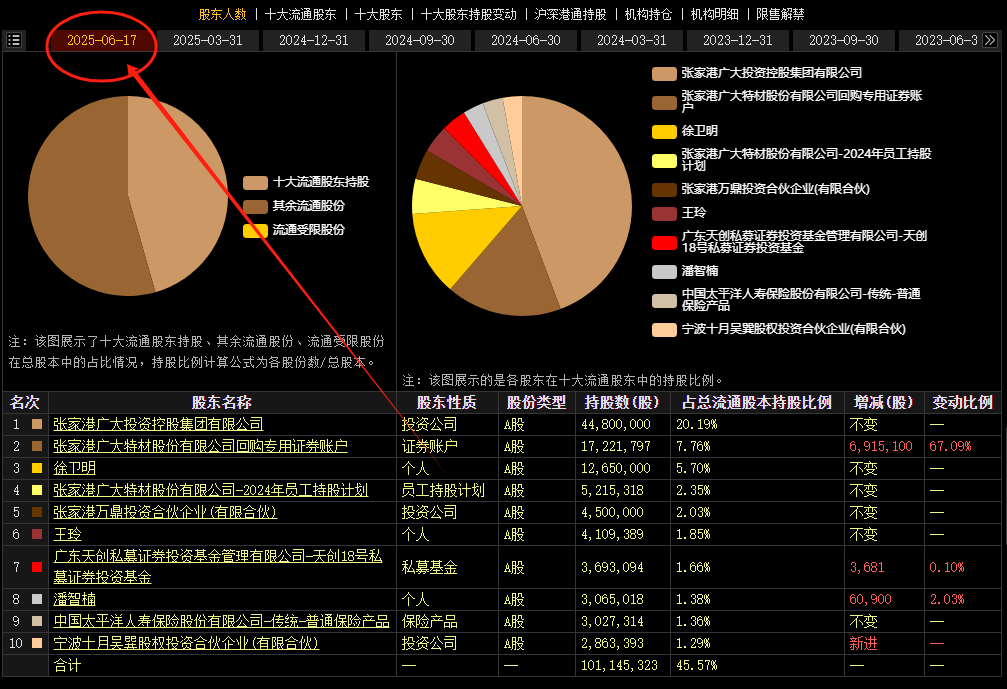Switch to 沪深港通持股 tab

pos(570,14)
